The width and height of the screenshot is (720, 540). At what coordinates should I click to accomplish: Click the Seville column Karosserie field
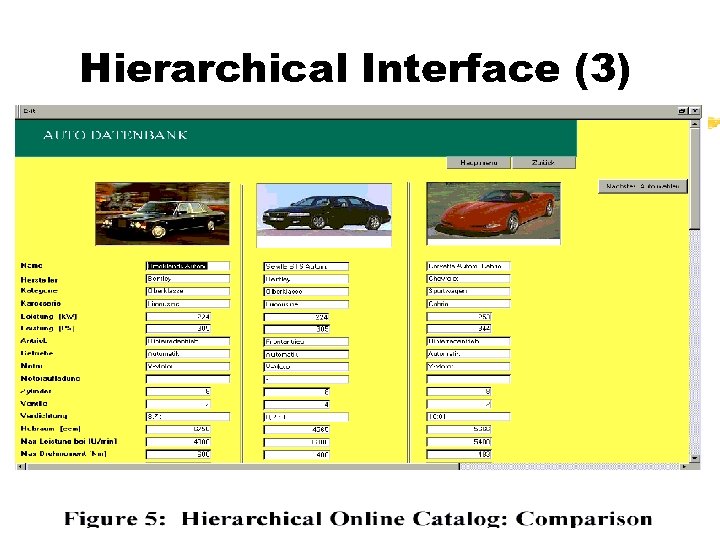(306, 304)
